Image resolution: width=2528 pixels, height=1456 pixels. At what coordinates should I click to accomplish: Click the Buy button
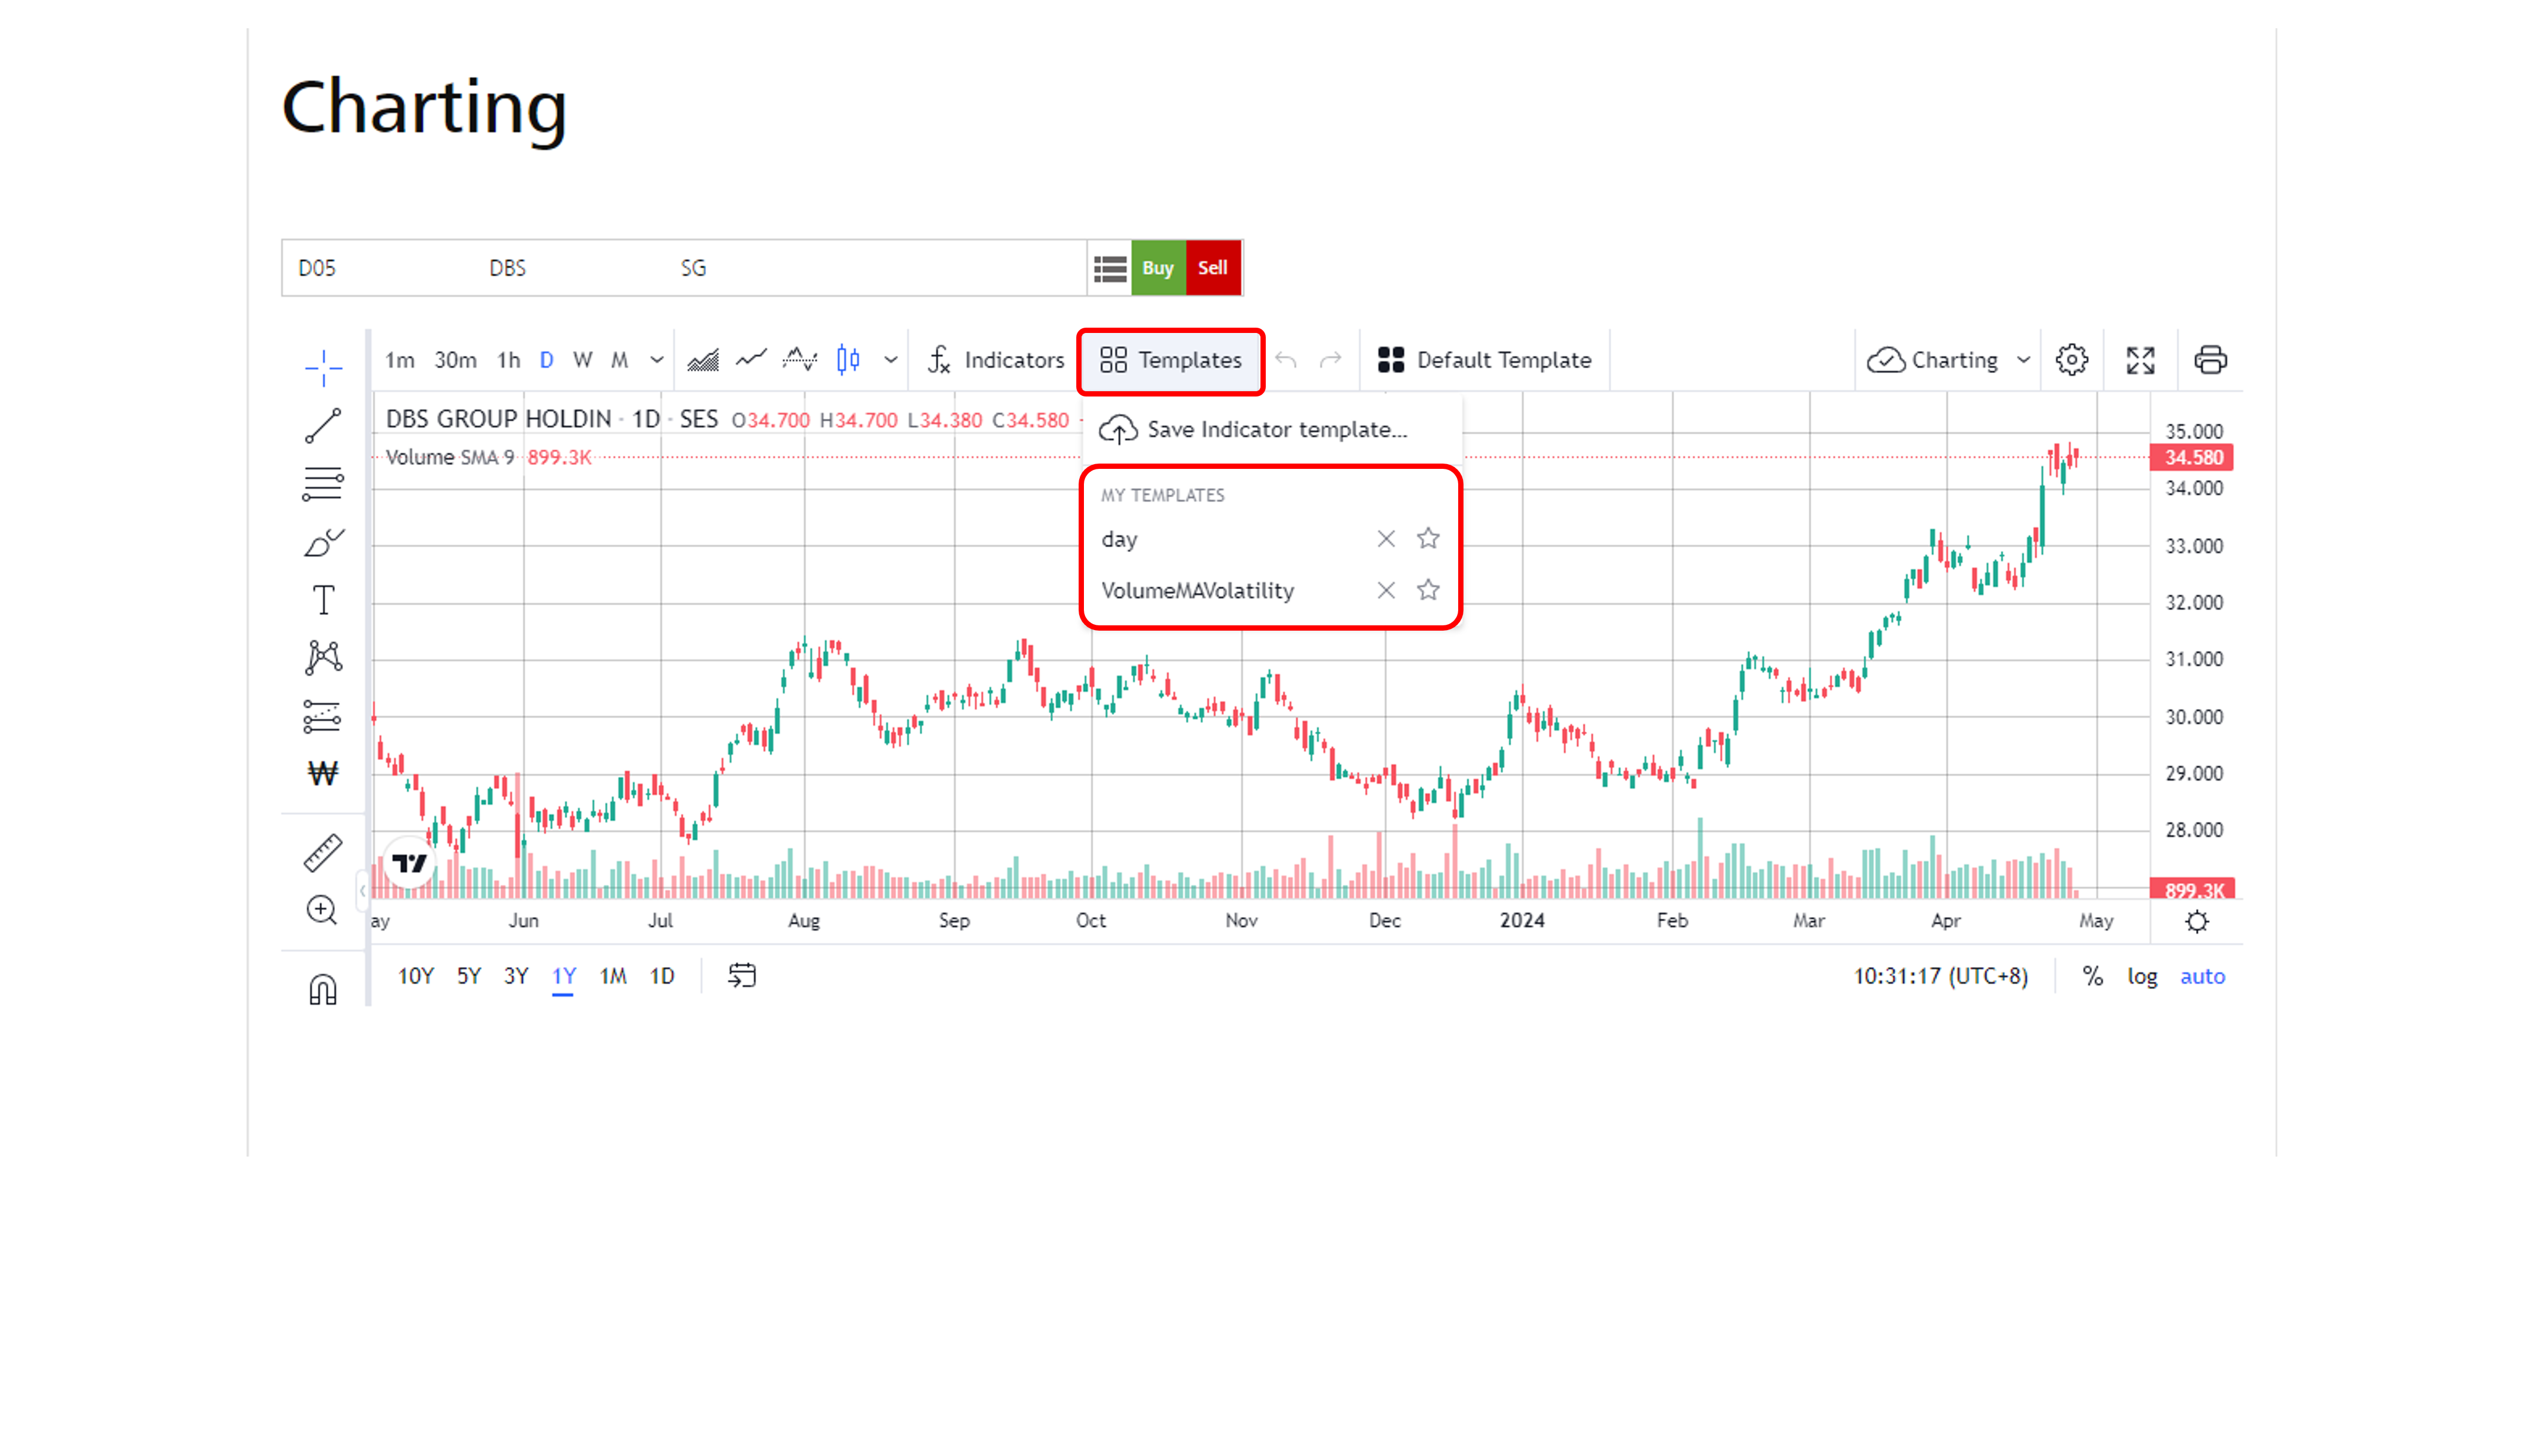[1158, 268]
